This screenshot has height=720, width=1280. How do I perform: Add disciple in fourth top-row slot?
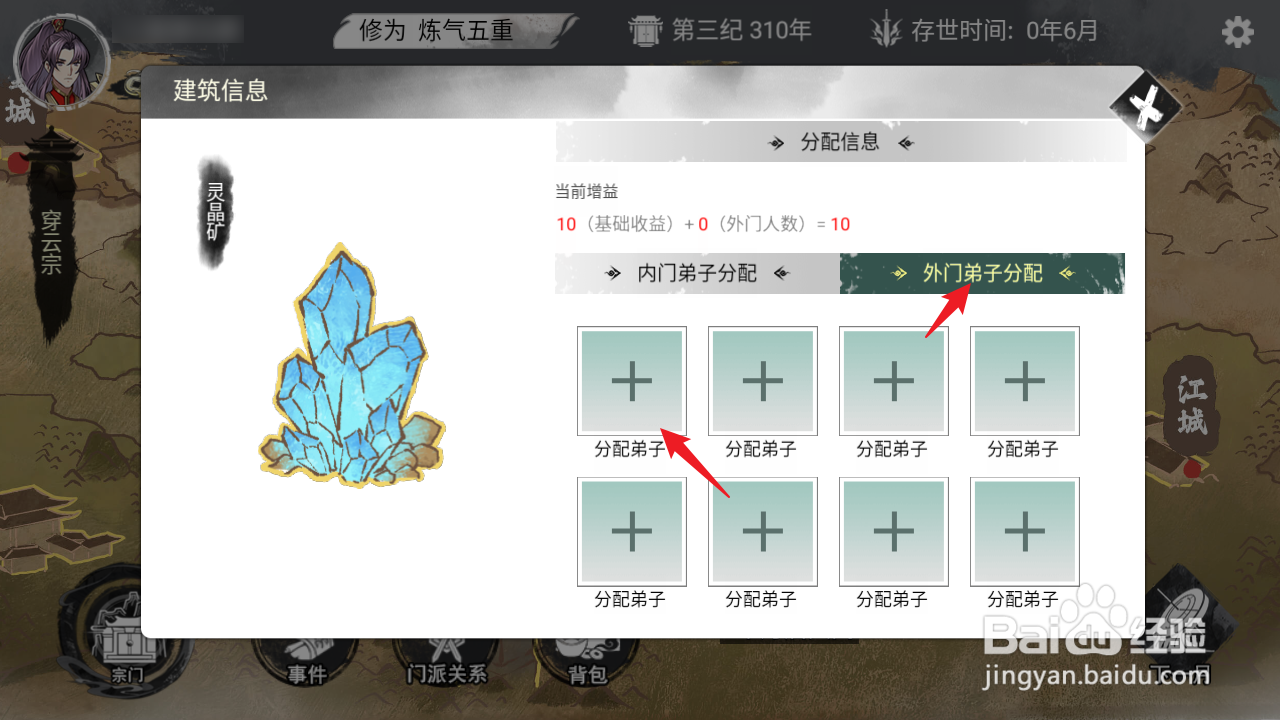pyautogui.click(x=1025, y=381)
